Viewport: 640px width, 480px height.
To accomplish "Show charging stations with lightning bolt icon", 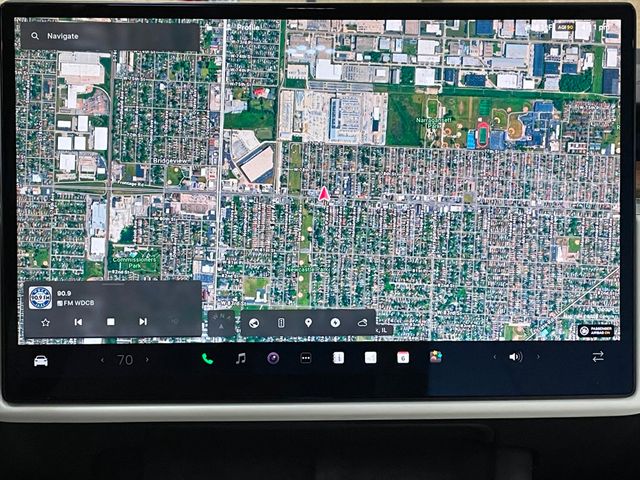I will (x=335, y=323).
